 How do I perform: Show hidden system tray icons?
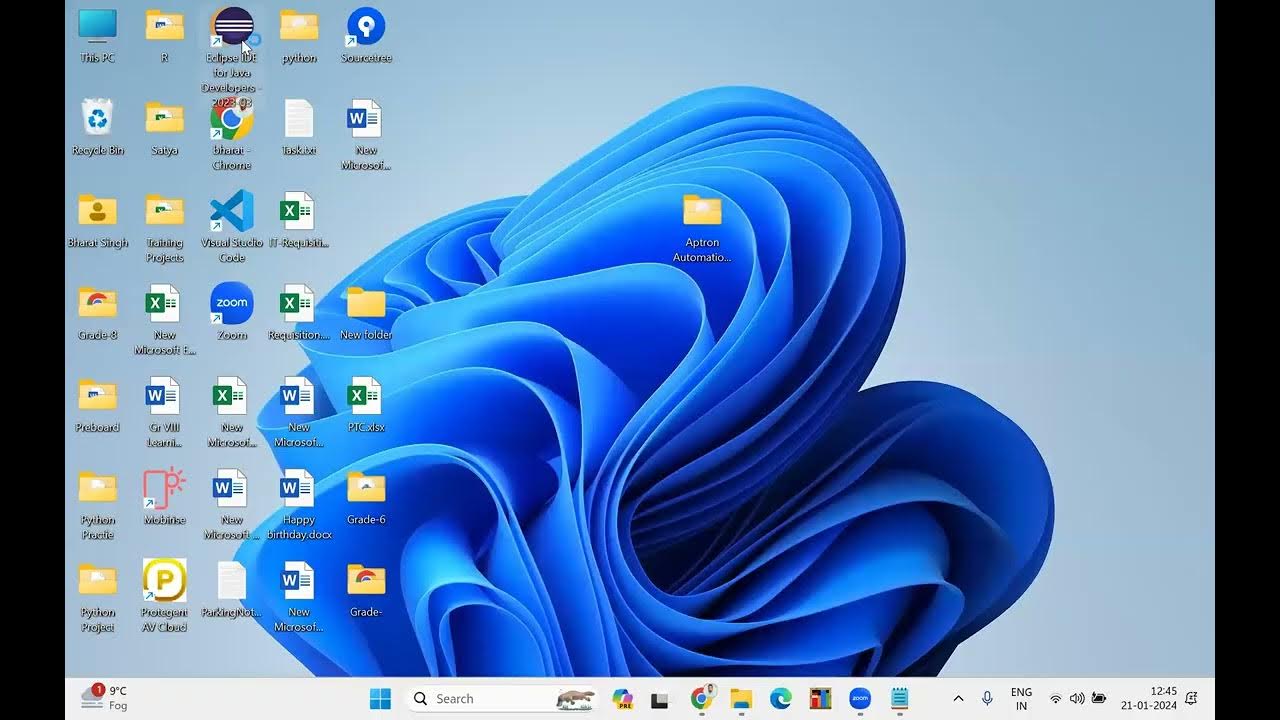coord(958,699)
